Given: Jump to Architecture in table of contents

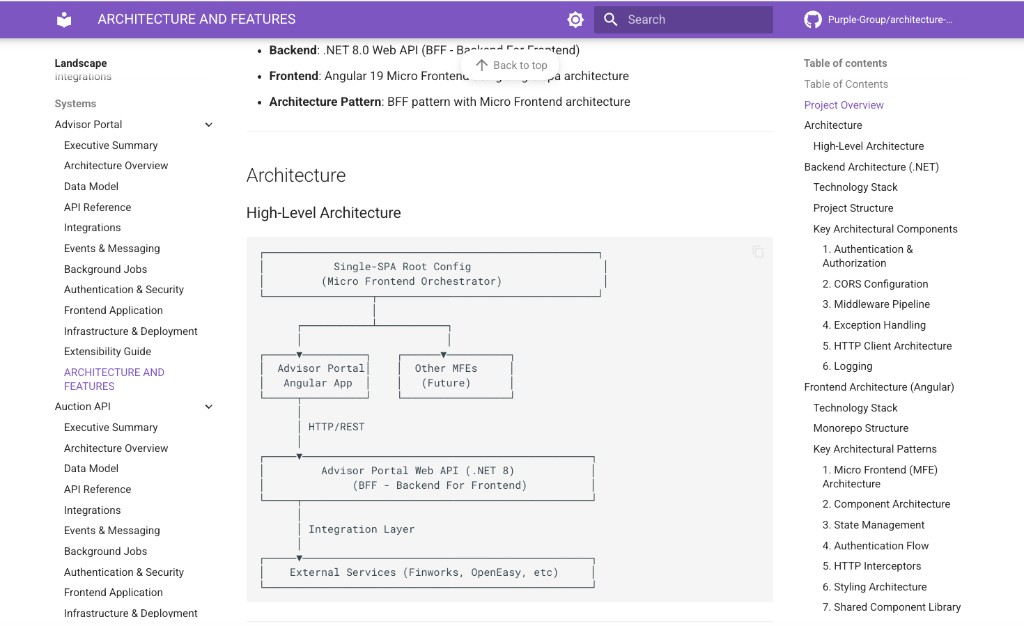Looking at the screenshot, I should coord(833,125).
